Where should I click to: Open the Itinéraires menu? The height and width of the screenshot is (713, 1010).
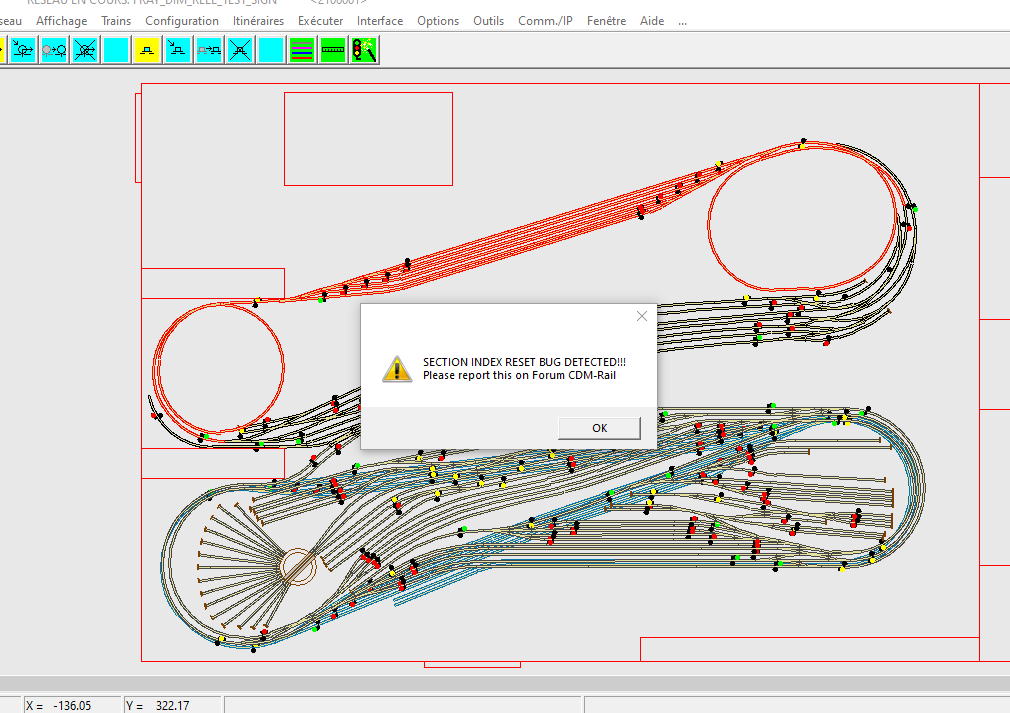(258, 21)
